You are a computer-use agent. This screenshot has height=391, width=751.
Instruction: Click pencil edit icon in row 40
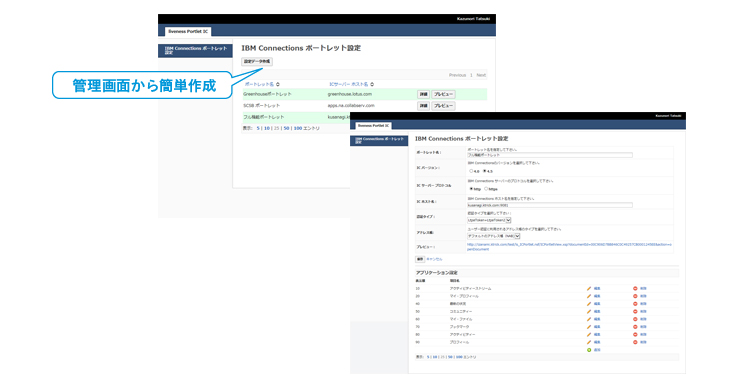(x=589, y=304)
